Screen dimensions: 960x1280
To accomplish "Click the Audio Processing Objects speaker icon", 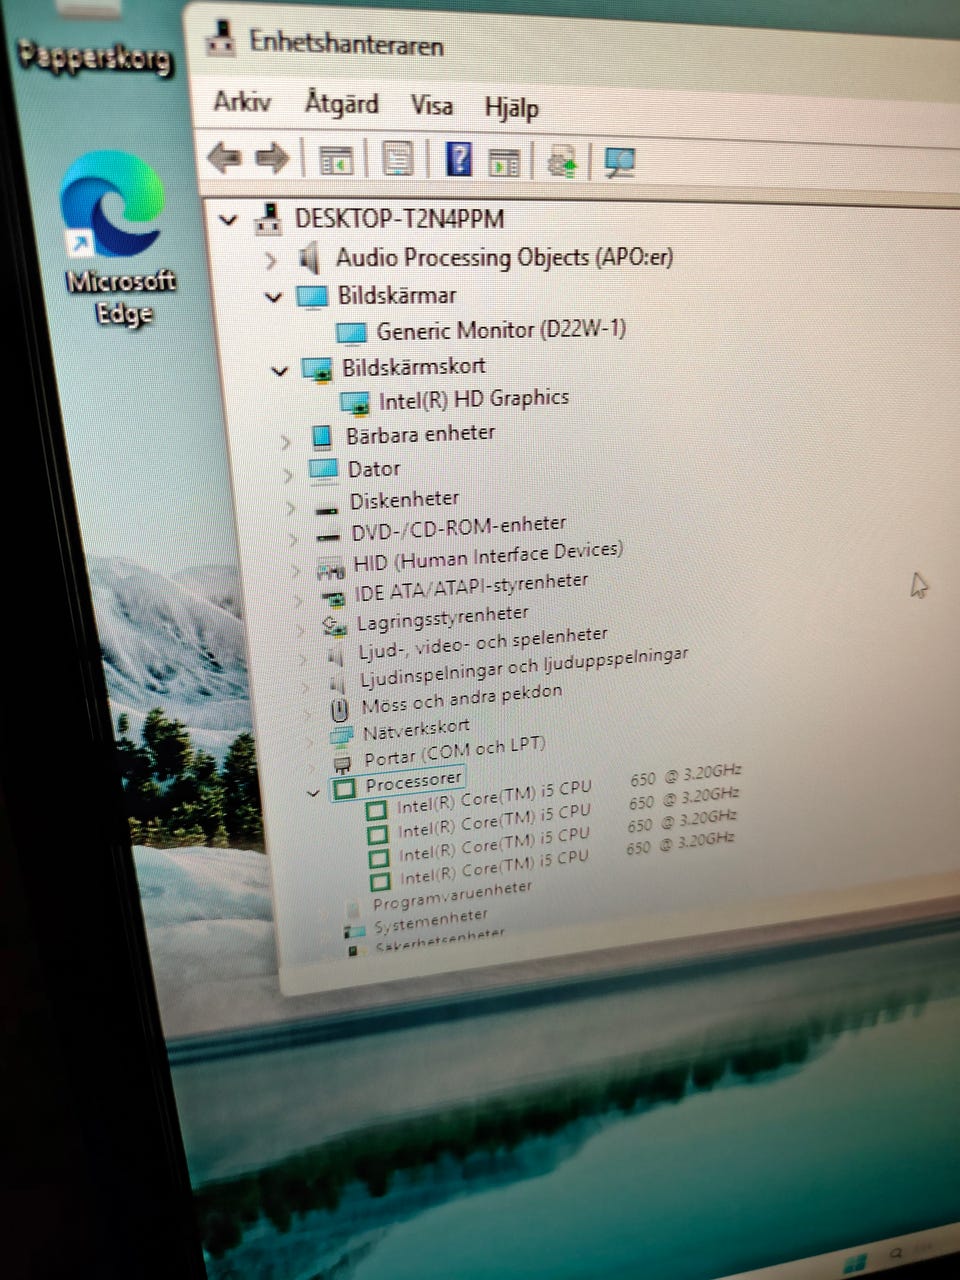I will point(309,258).
